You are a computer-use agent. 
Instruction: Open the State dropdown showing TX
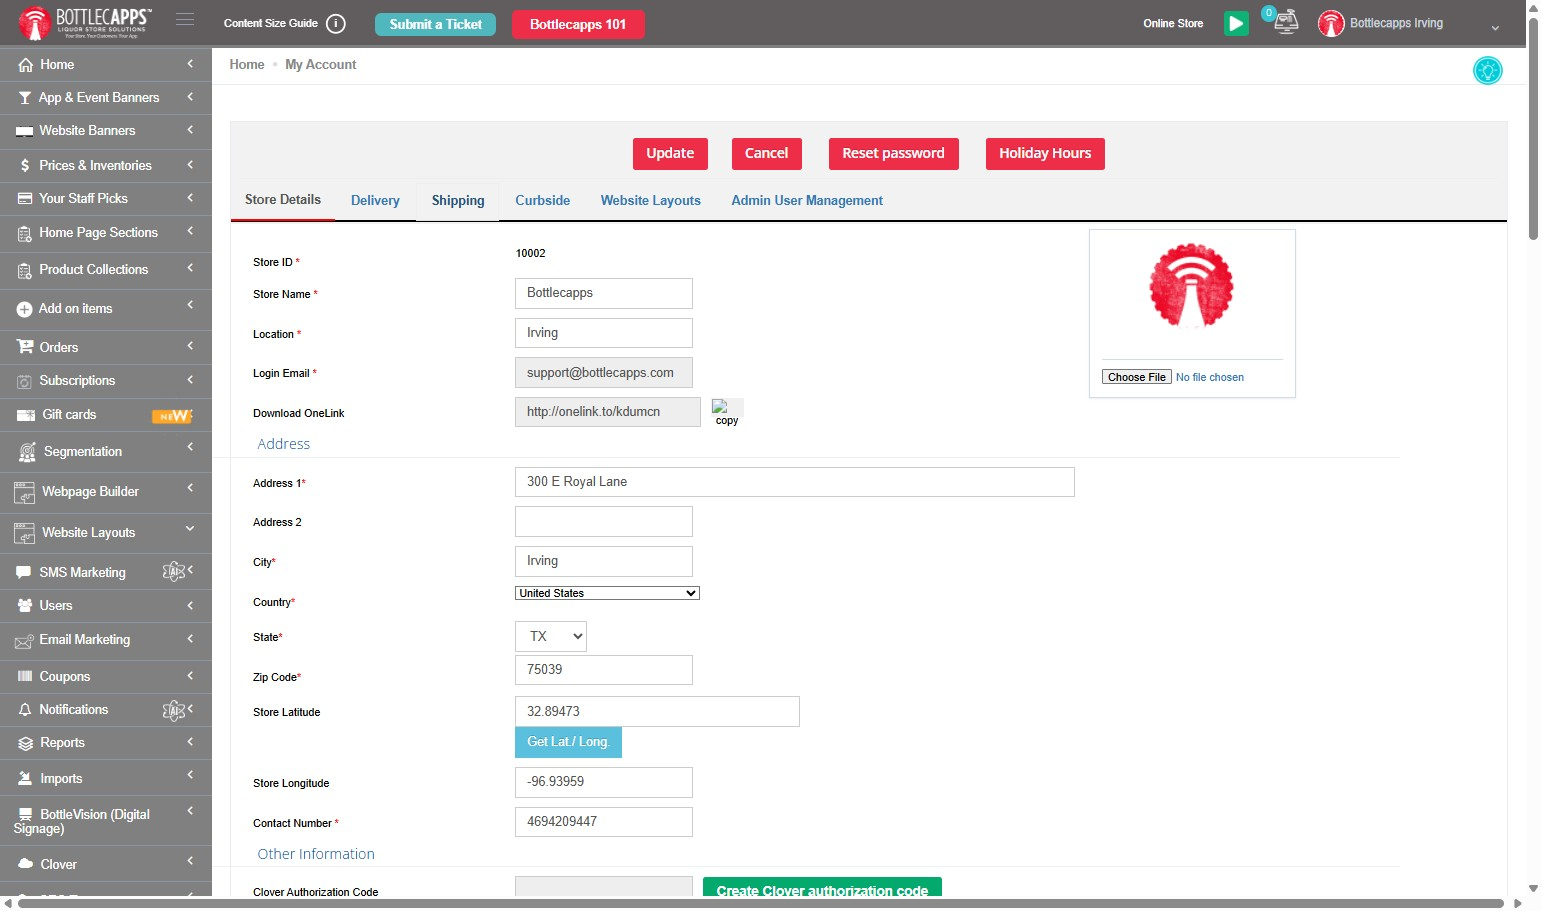pos(551,637)
